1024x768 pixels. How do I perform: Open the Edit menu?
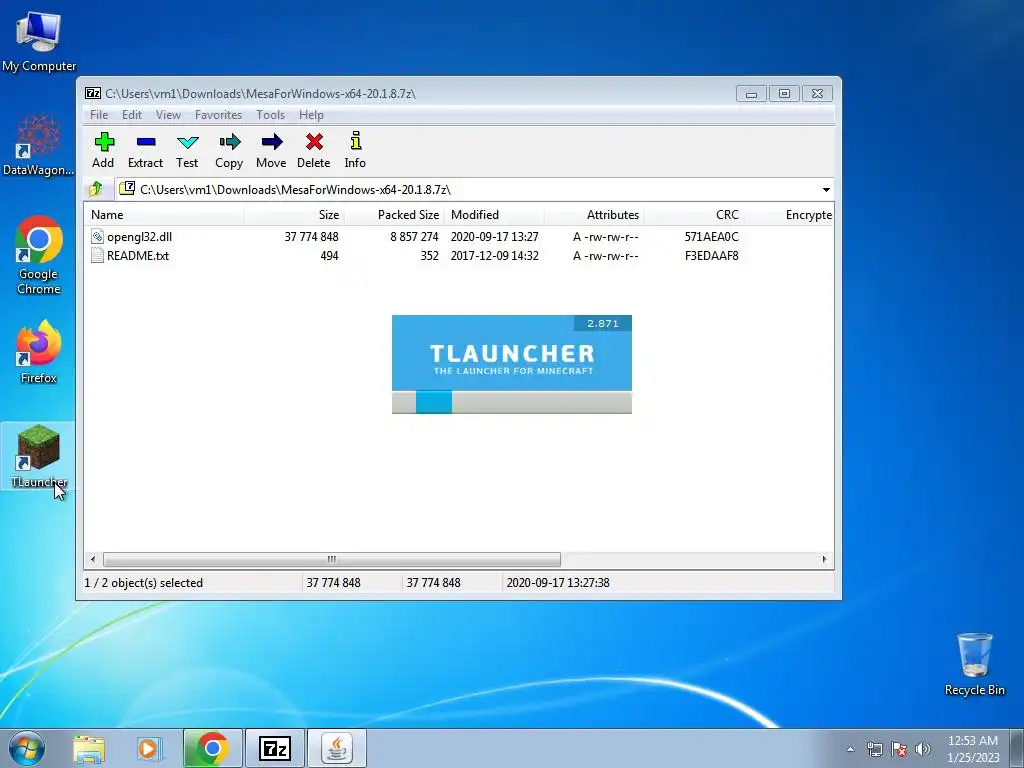[x=132, y=115]
